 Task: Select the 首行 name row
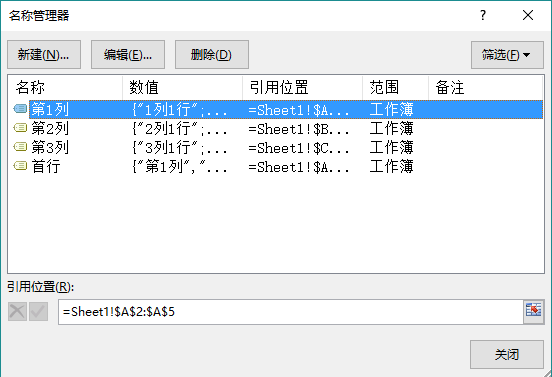click(x=276, y=166)
